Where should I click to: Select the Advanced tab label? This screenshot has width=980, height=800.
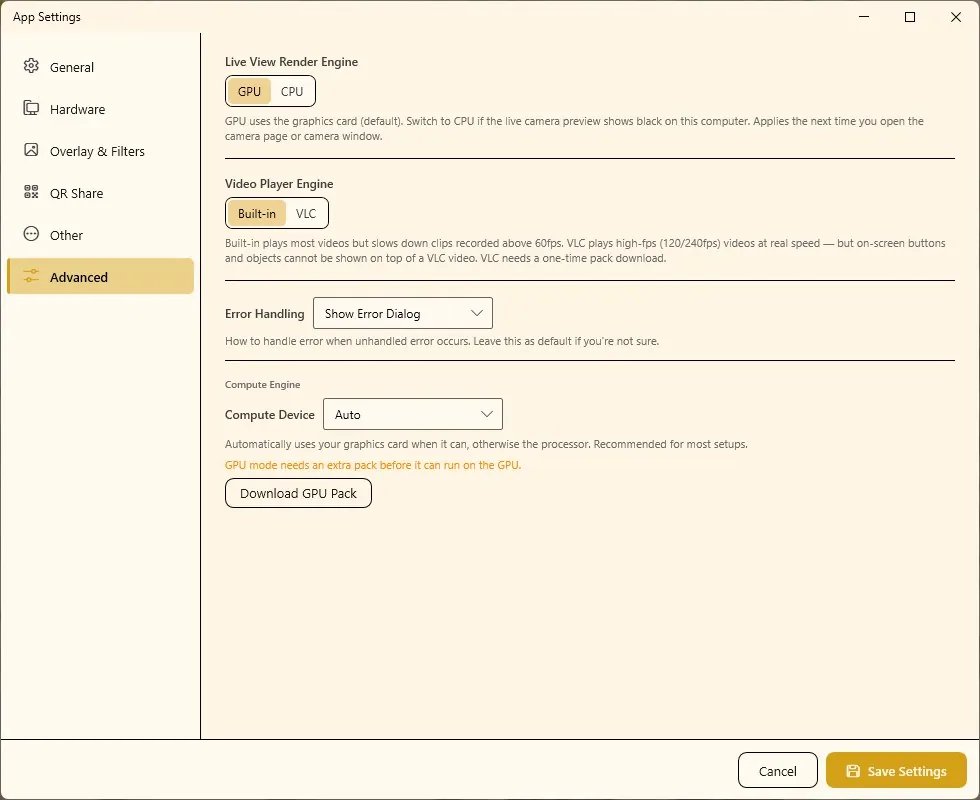[79, 277]
